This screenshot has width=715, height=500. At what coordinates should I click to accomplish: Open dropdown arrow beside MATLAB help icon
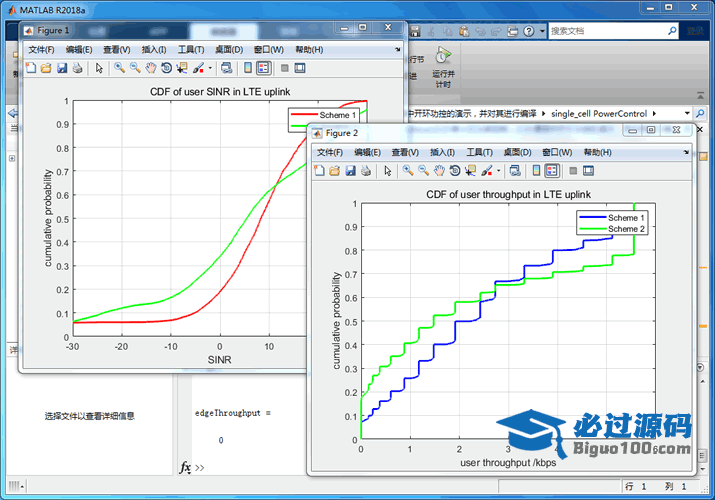click(x=542, y=31)
